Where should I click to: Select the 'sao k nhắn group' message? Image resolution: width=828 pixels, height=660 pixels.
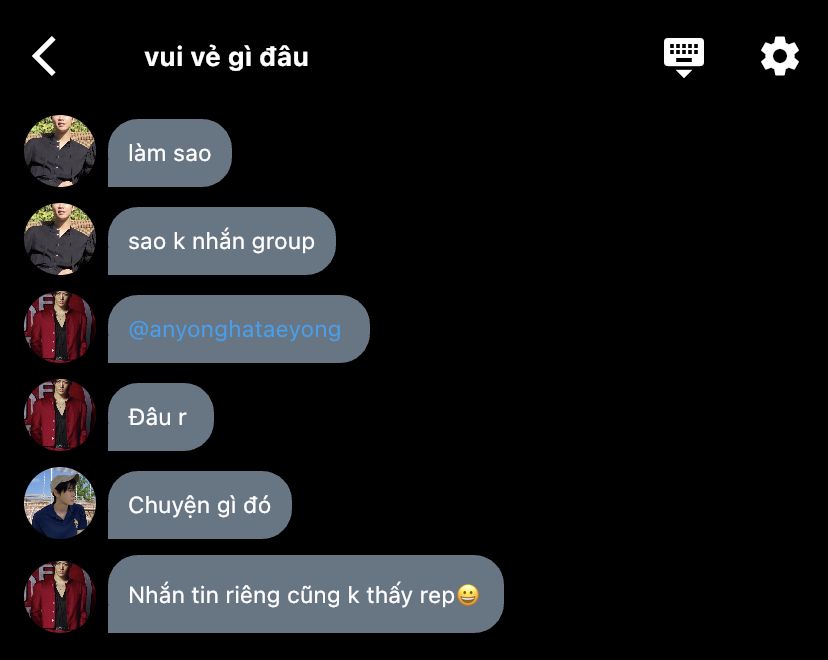pos(221,241)
